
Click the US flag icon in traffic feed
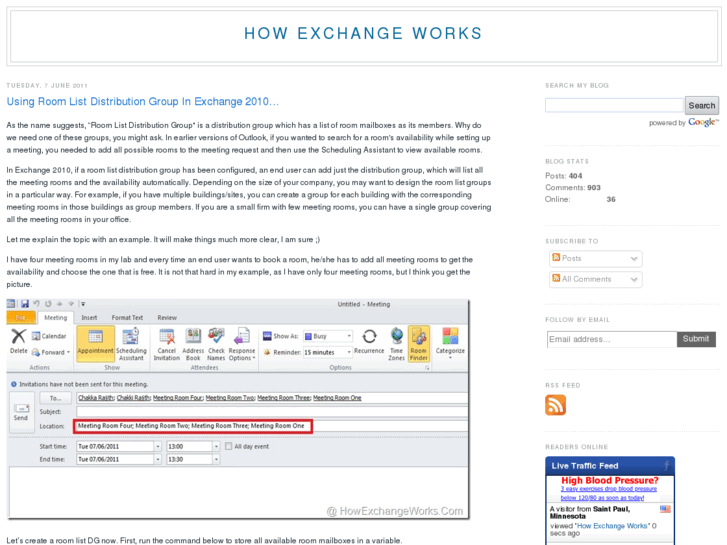(665, 509)
